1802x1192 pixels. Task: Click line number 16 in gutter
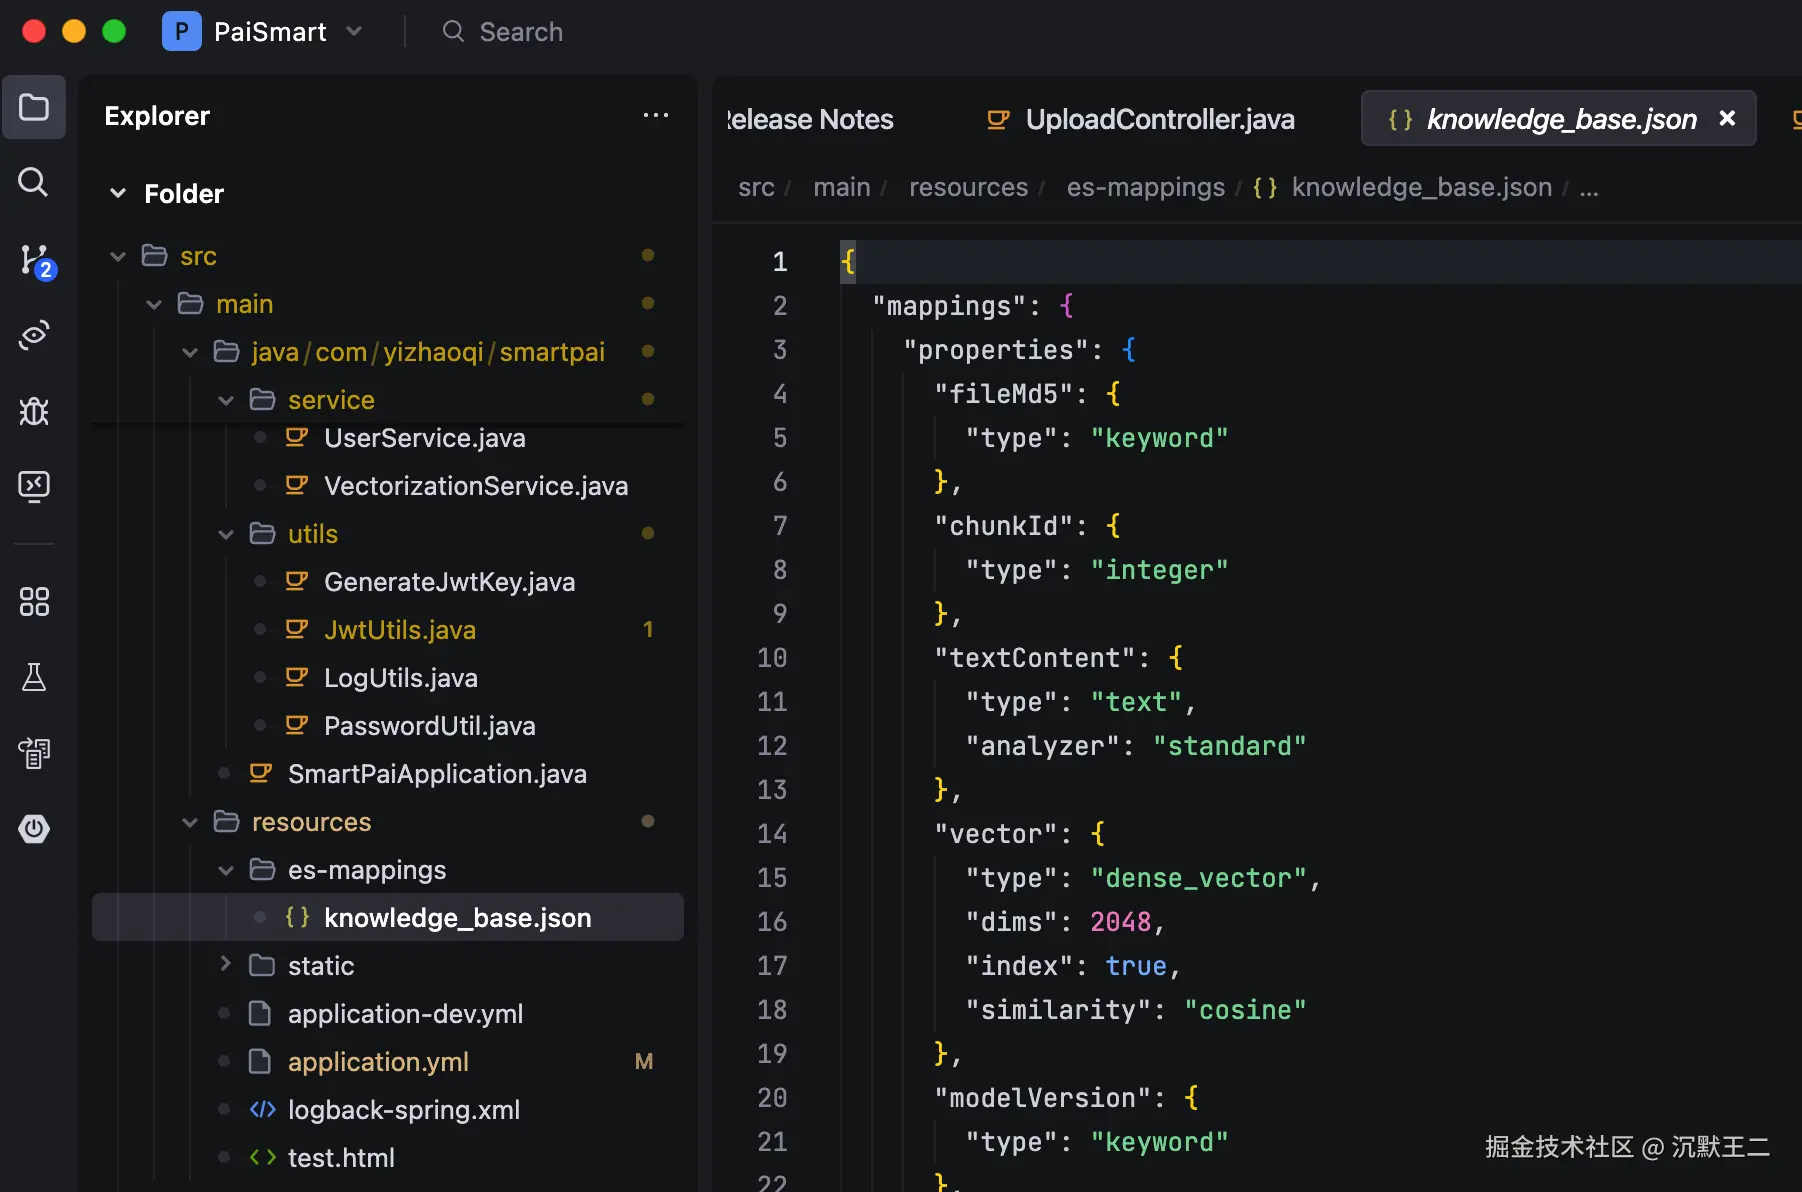(772, 922)
